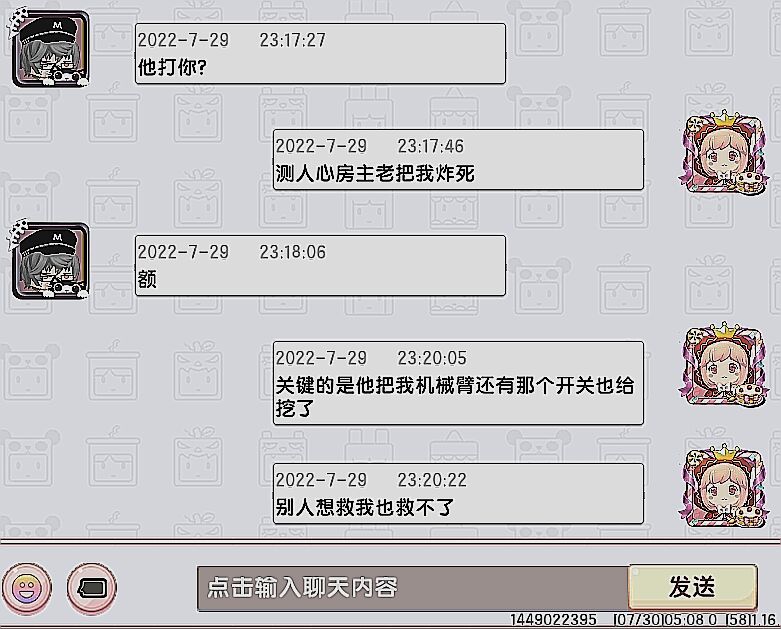Open black-cap avatar beside 他打你? message
The height and width of the screenshot is (629, 781).
(x=50, y=49)
